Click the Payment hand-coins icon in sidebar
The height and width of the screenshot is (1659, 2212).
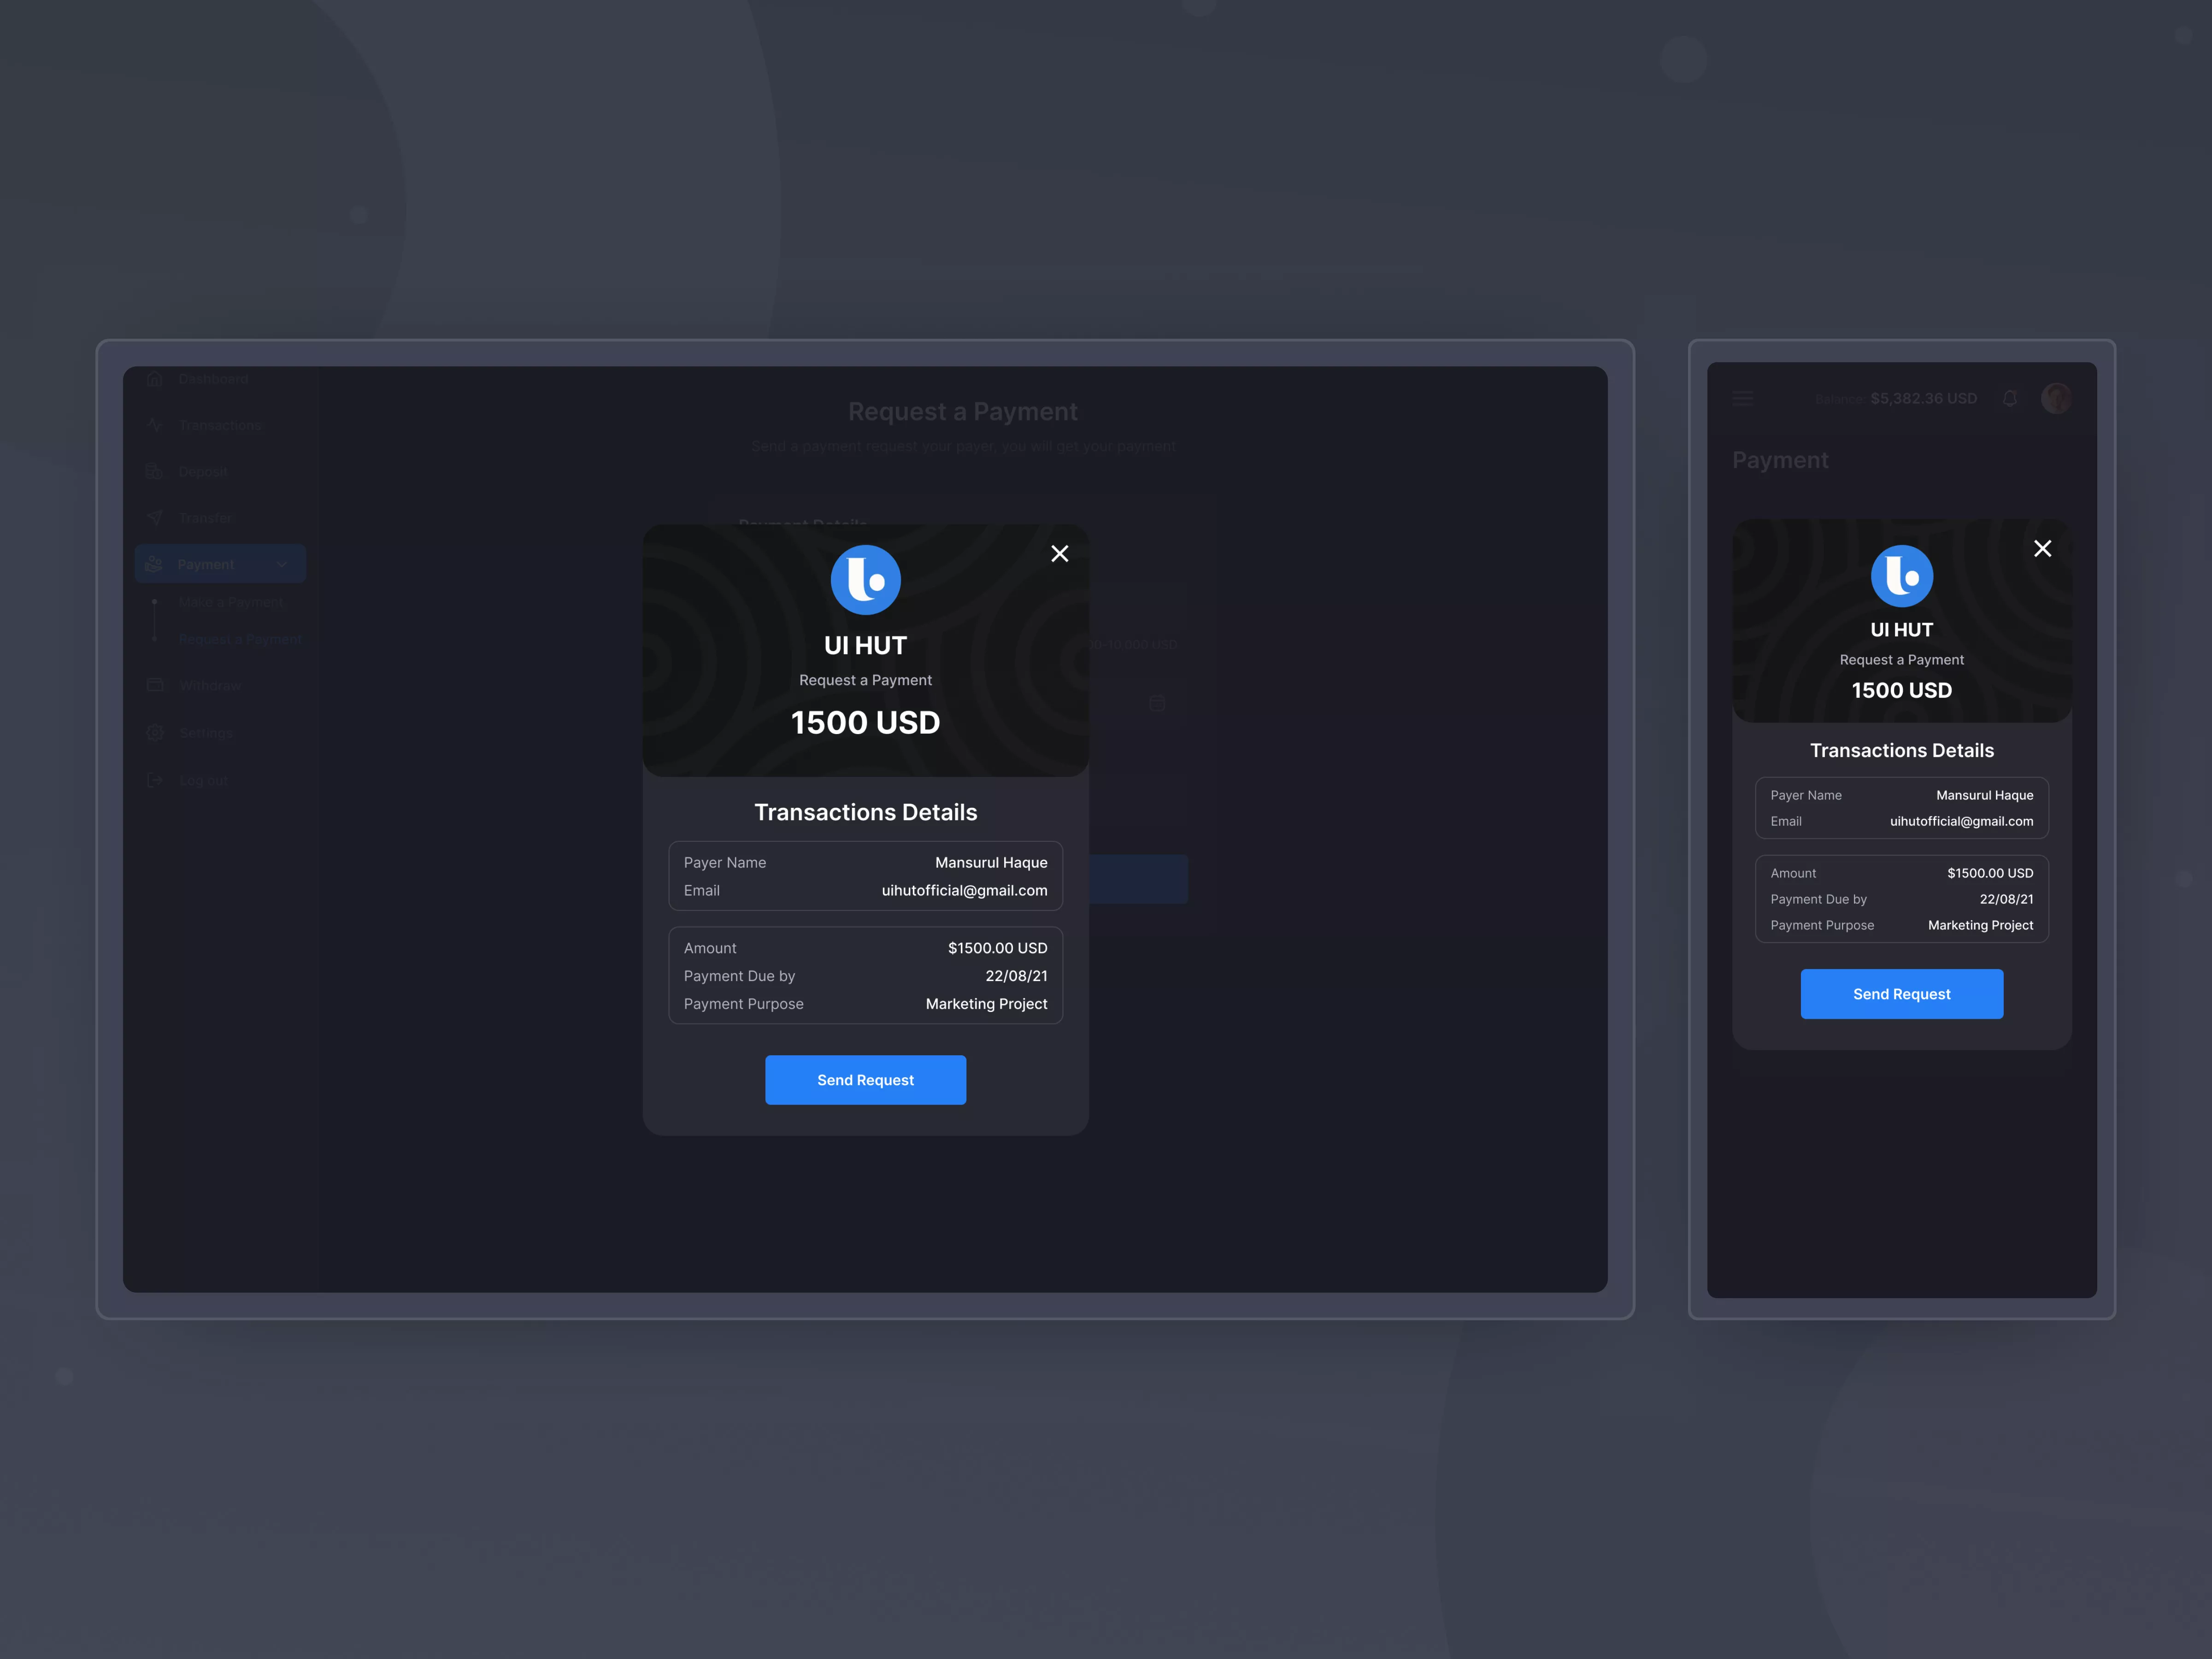coord(154,564)
